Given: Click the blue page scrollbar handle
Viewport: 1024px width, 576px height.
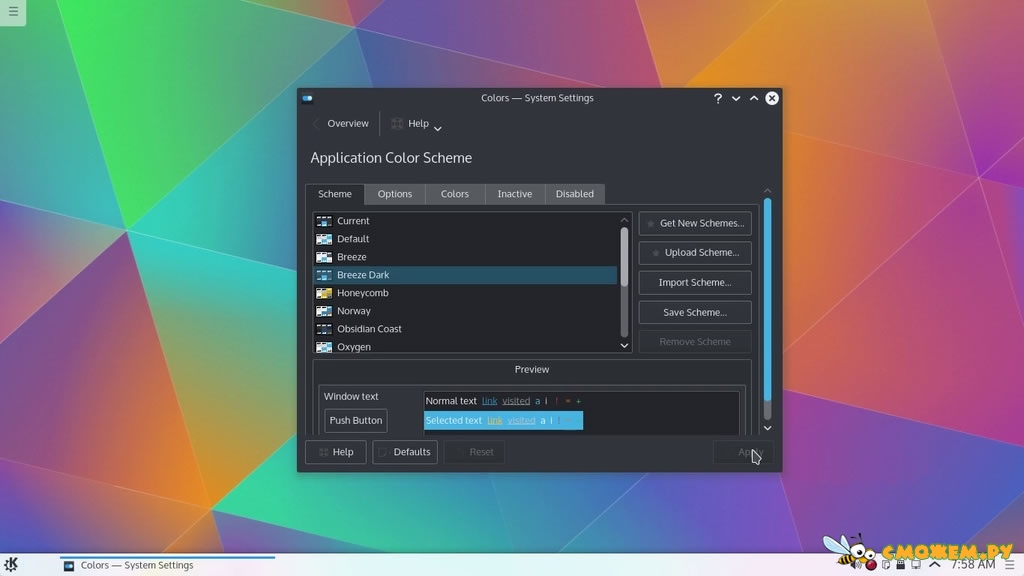Looking at the screenshot, I should coord(767,300).
